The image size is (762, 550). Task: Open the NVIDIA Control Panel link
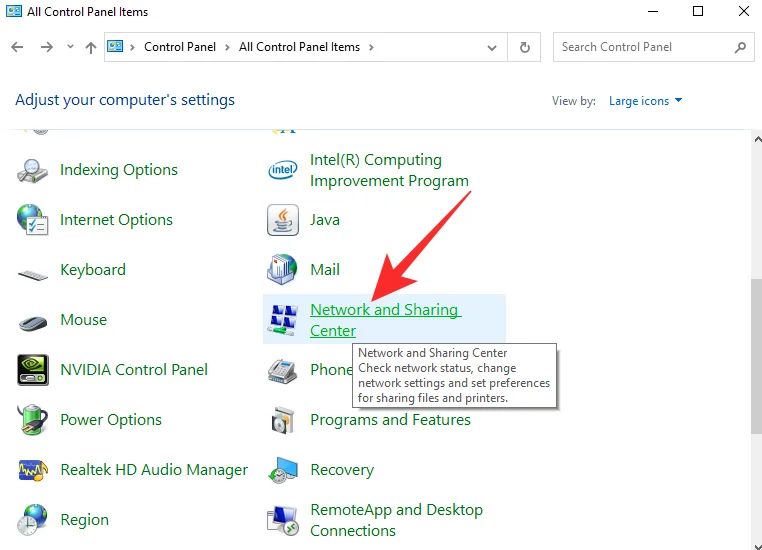tap(134, 370)
